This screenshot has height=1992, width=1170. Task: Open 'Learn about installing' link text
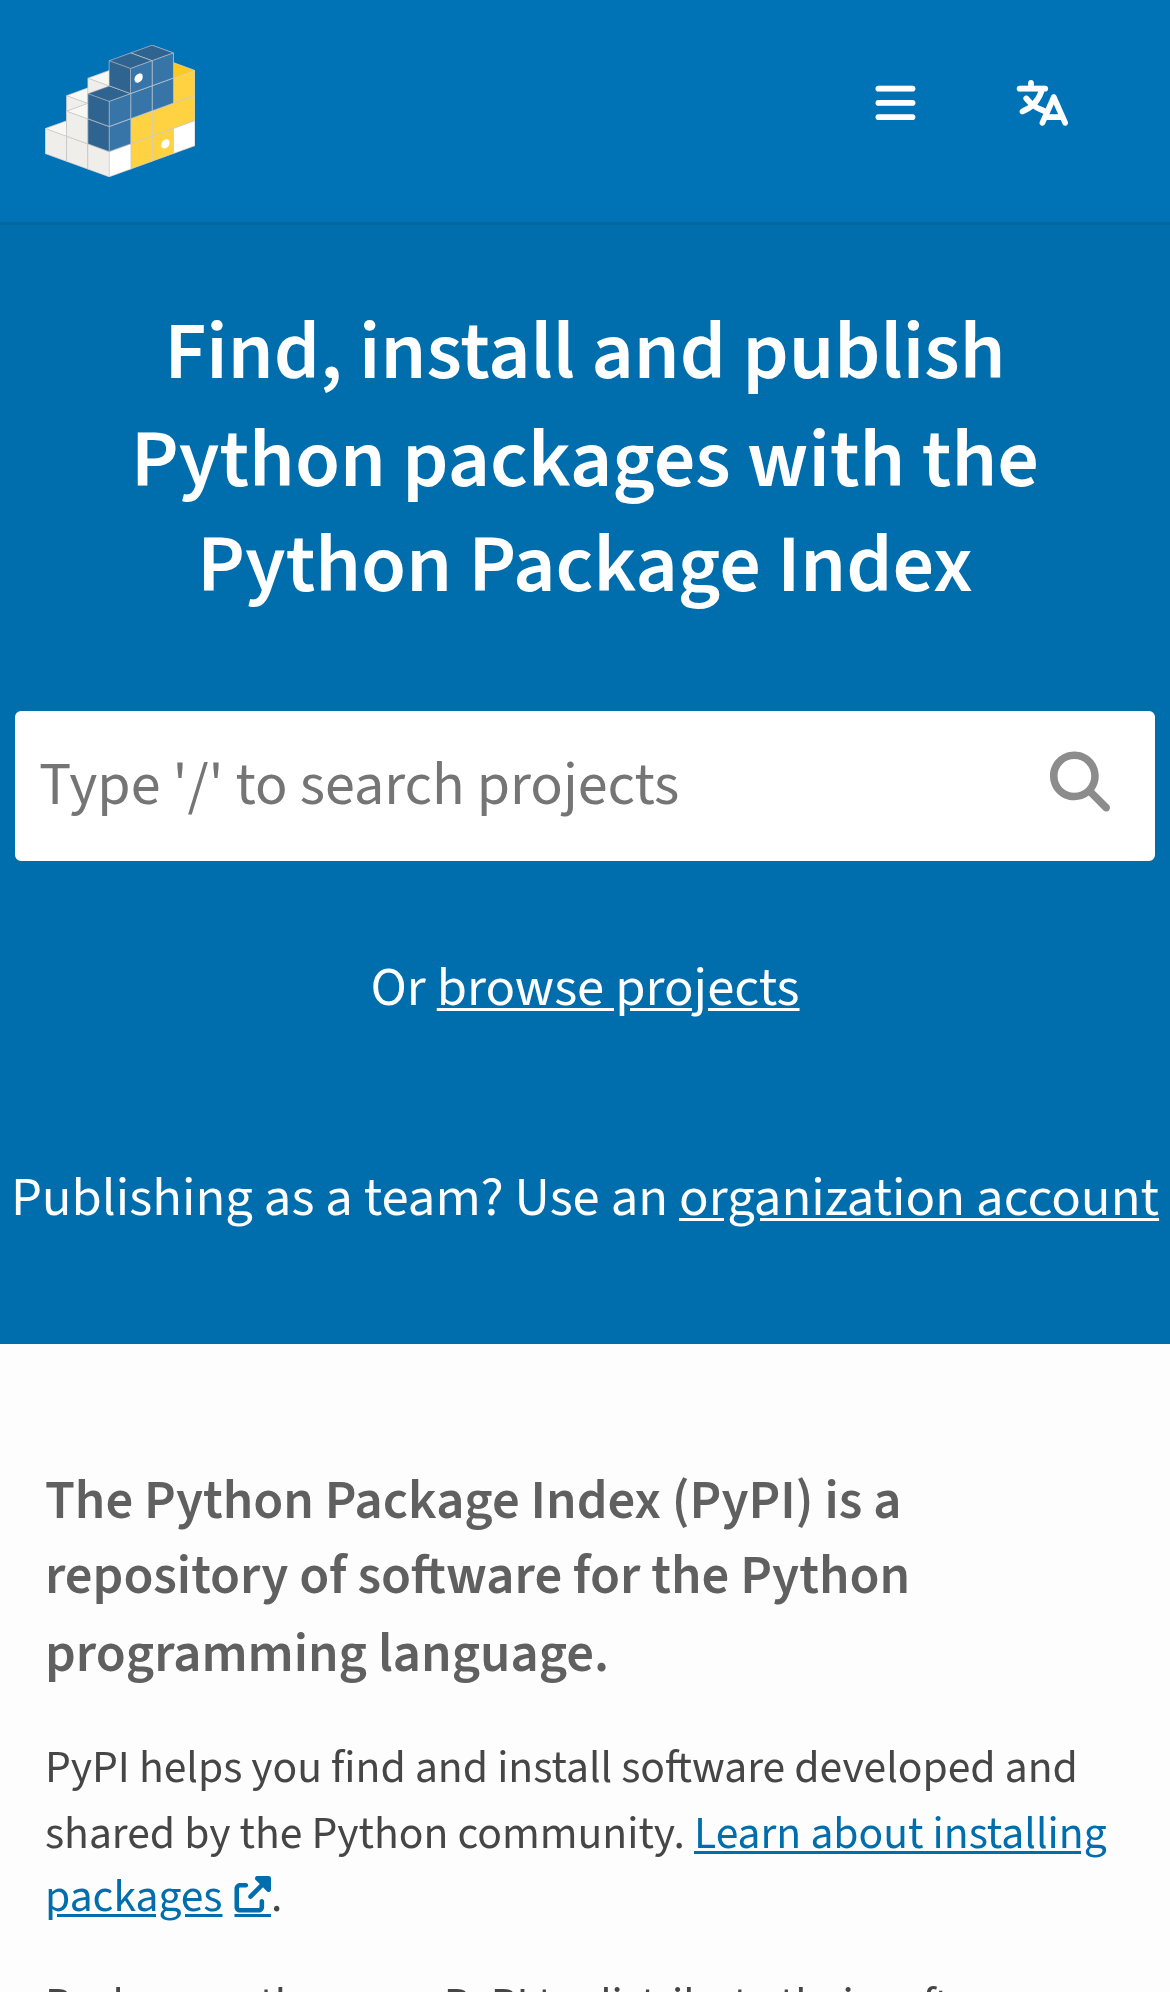click(x=901, y=1833)
